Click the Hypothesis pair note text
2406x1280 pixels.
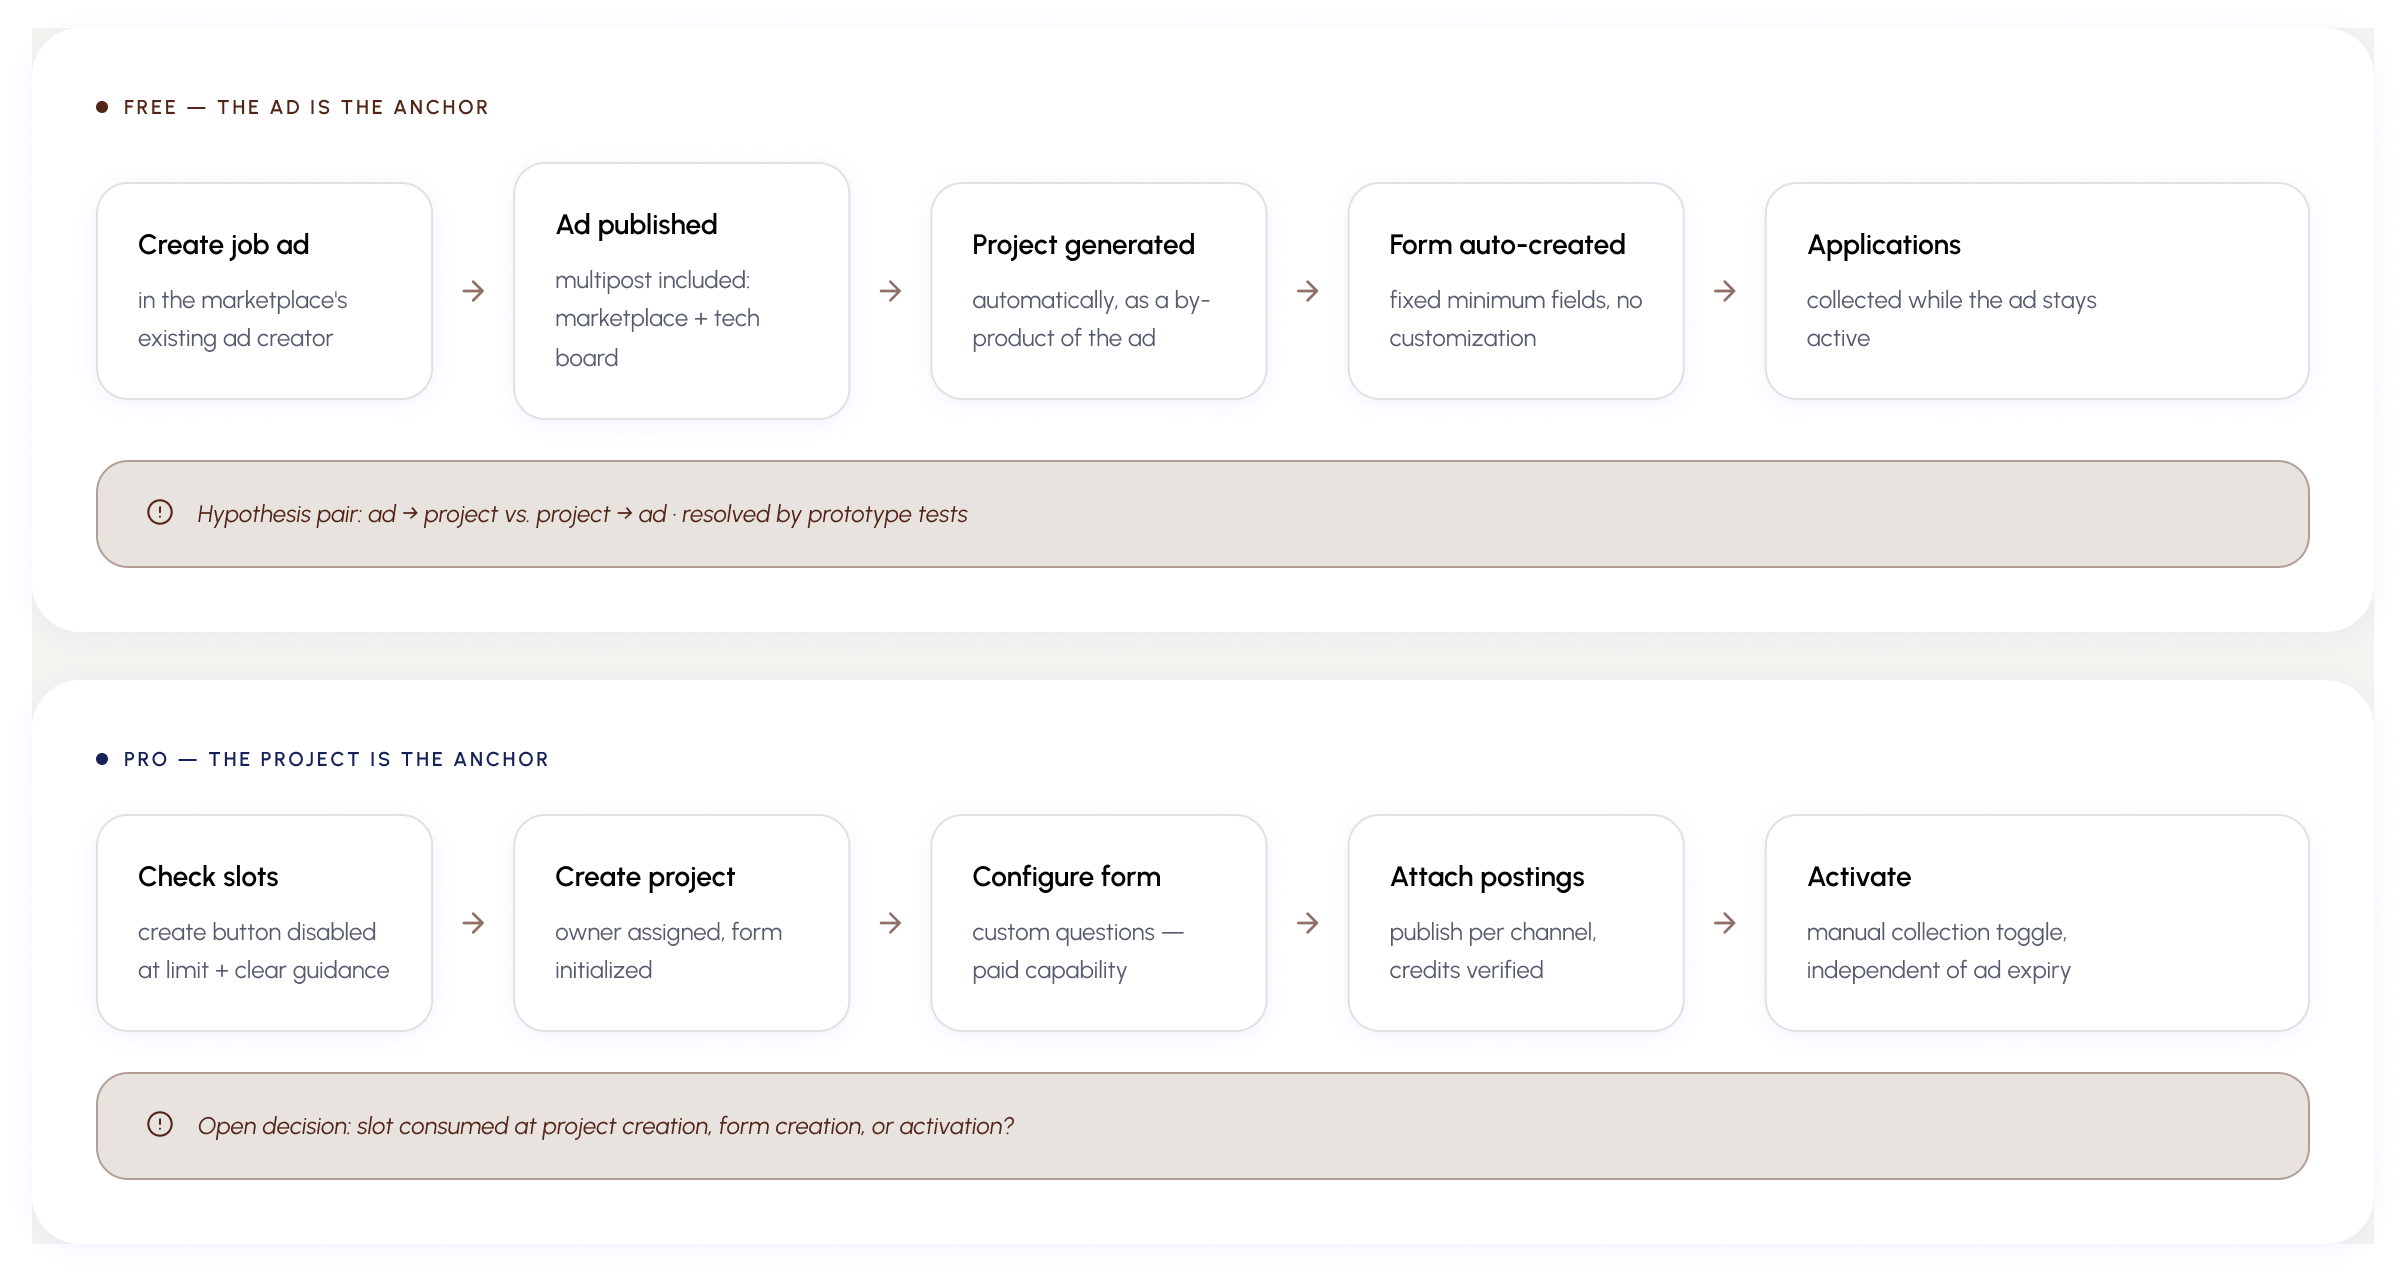point(582,514)
